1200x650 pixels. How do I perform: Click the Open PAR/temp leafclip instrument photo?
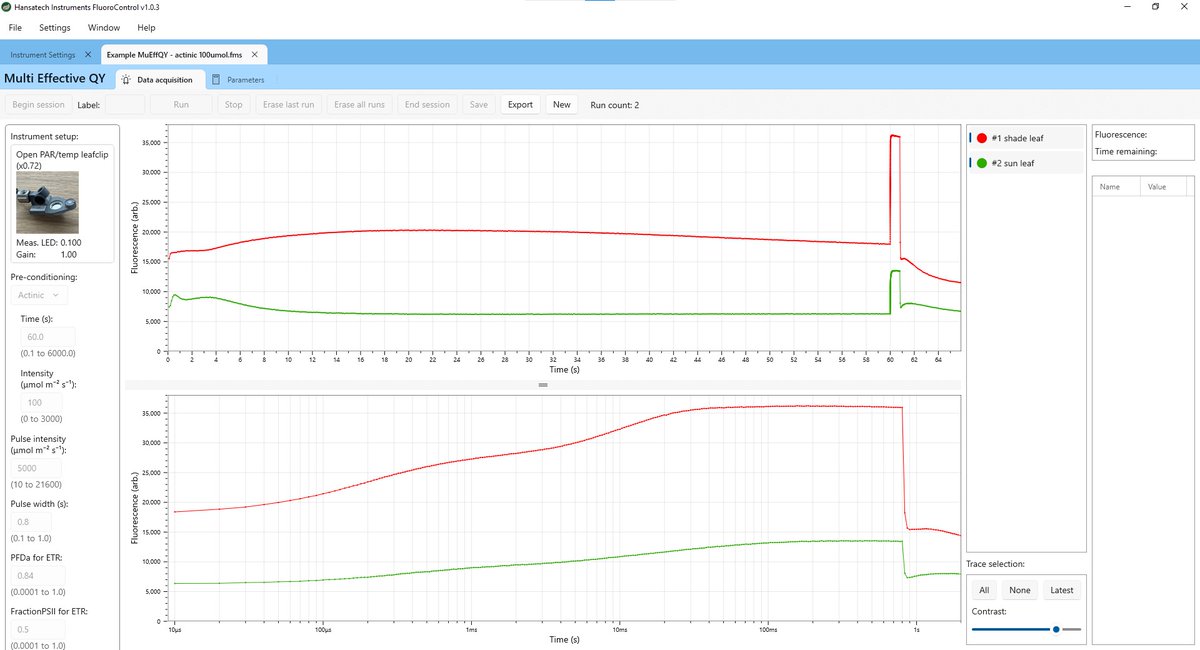click(47, 203)
